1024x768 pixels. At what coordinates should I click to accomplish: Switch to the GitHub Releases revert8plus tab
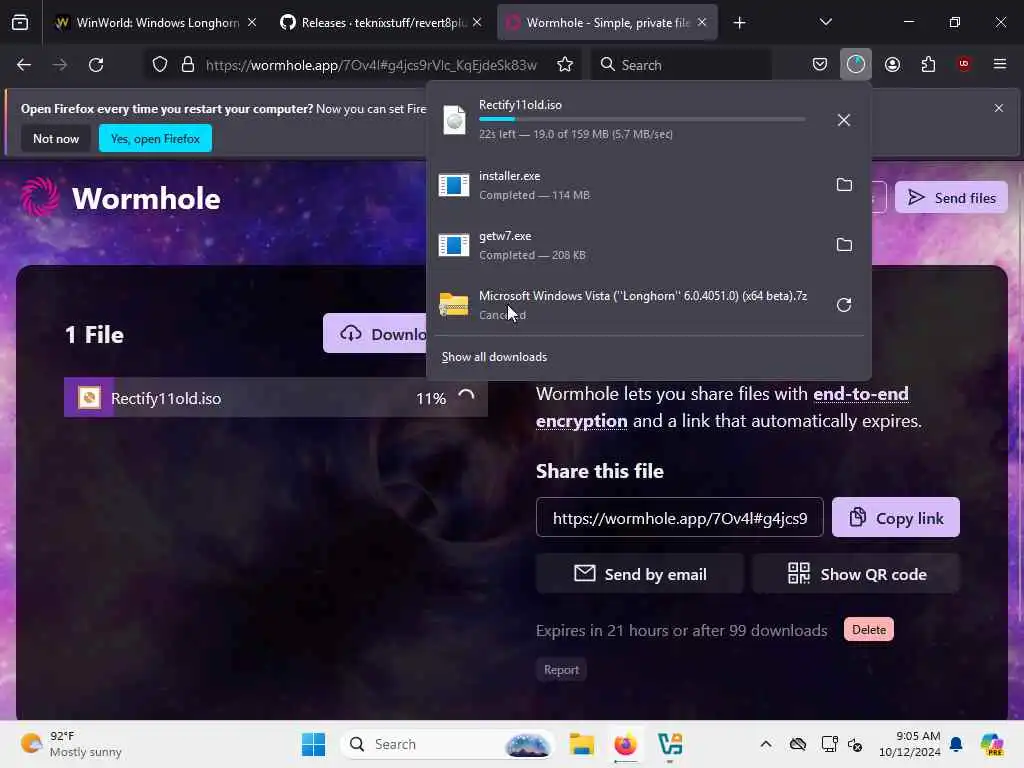(383, 23)
